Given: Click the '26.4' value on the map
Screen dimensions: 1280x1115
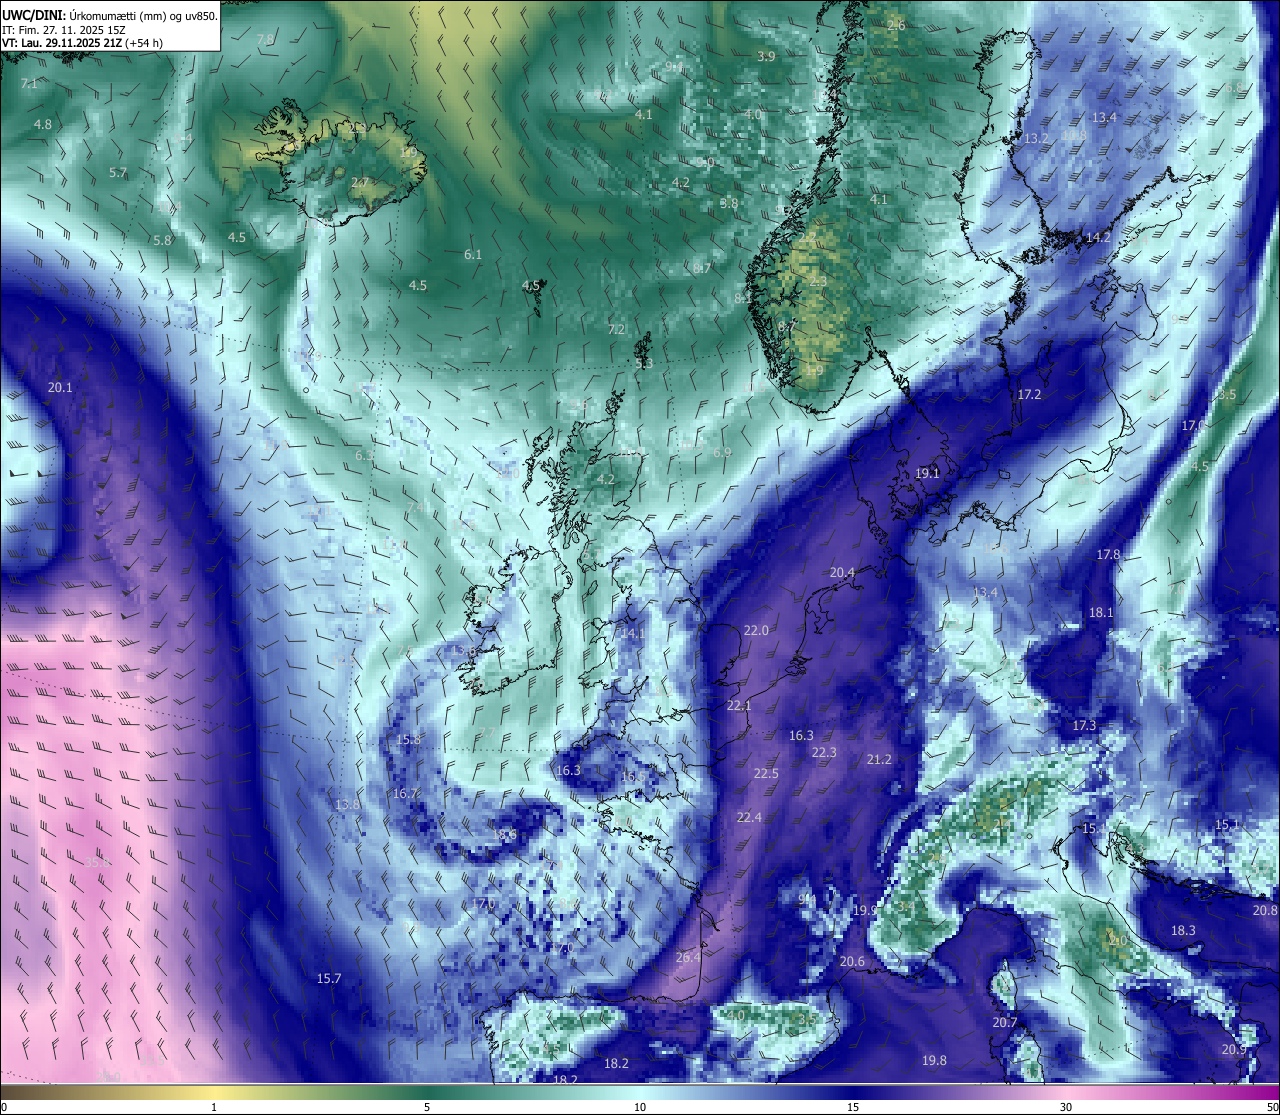Looking at the screenshot, I should tap(688, 957).
